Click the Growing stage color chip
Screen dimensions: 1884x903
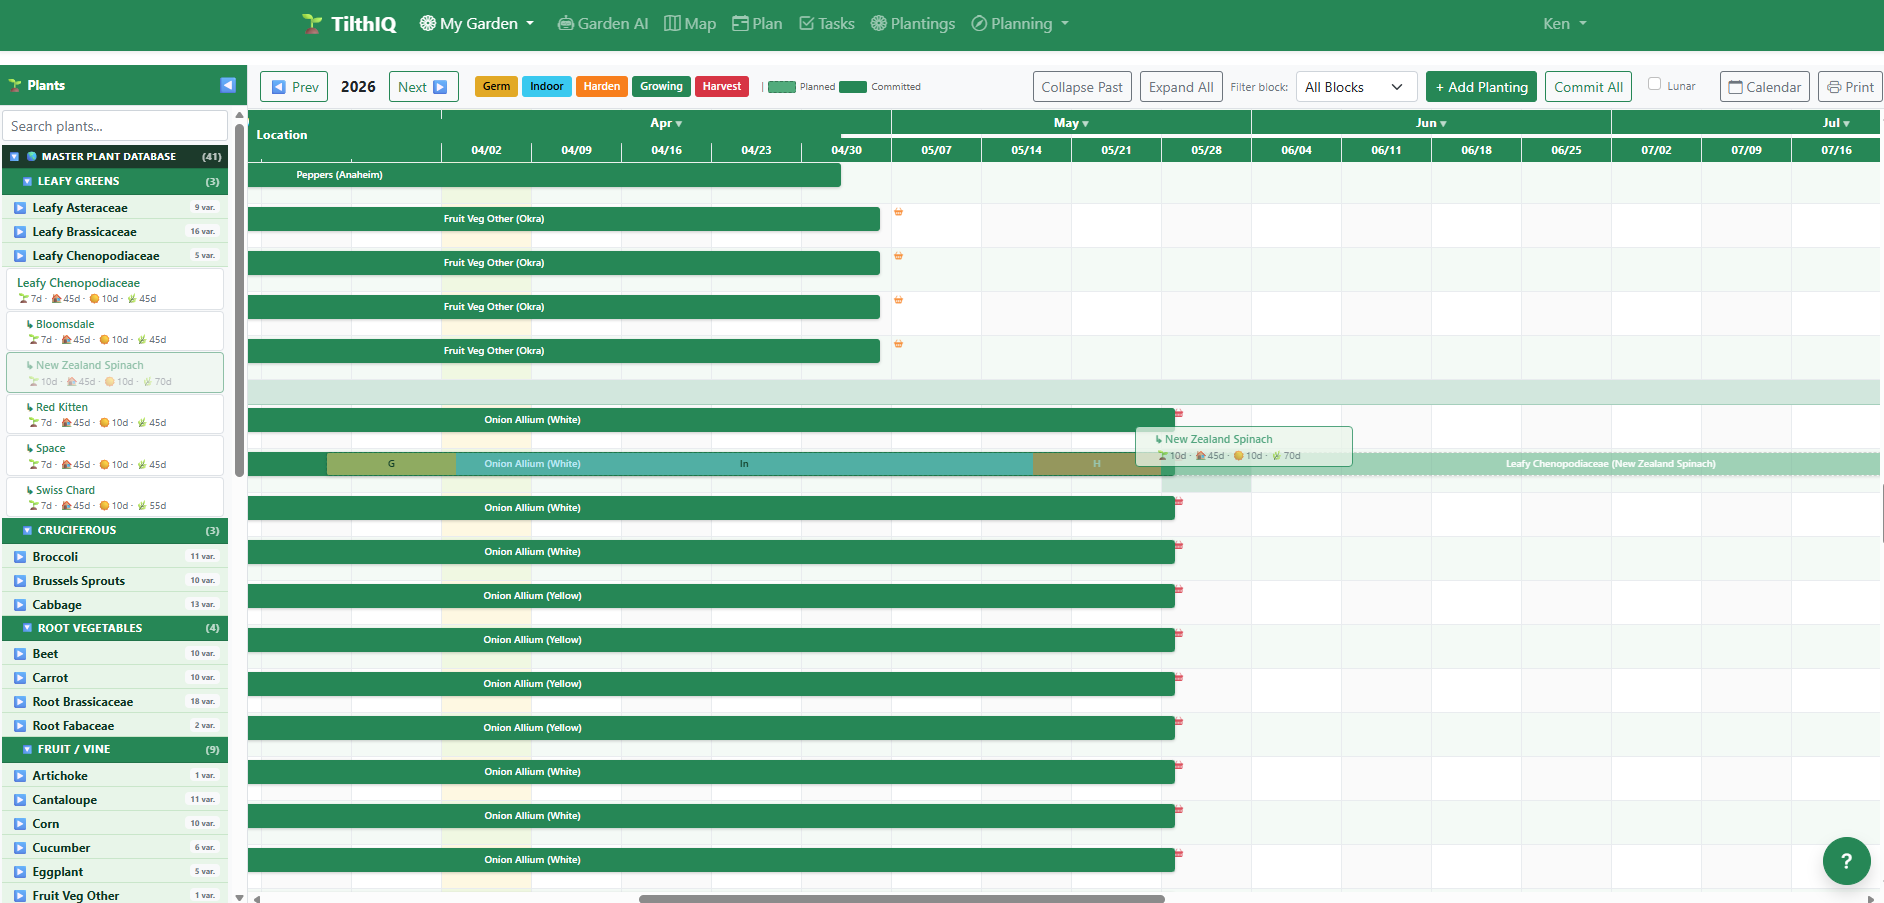(x=661, y=87)
